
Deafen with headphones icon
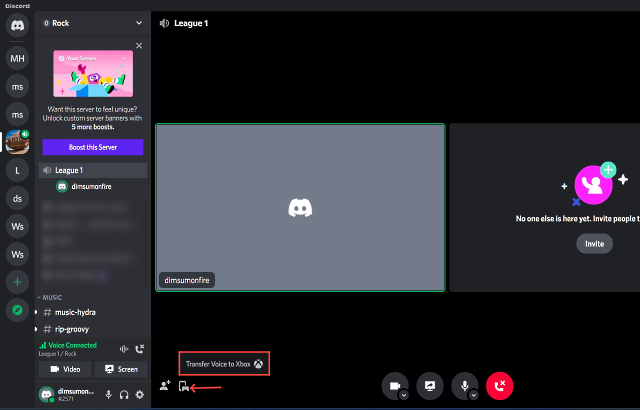124,394
